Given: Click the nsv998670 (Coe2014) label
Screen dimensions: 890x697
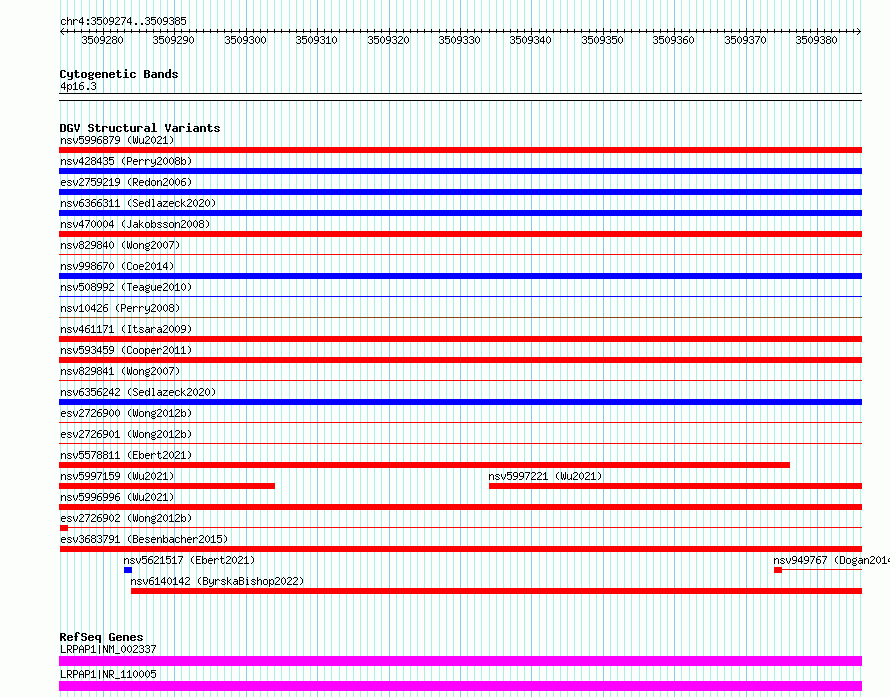Looking at the screenshot, I should tap(117, 266).
